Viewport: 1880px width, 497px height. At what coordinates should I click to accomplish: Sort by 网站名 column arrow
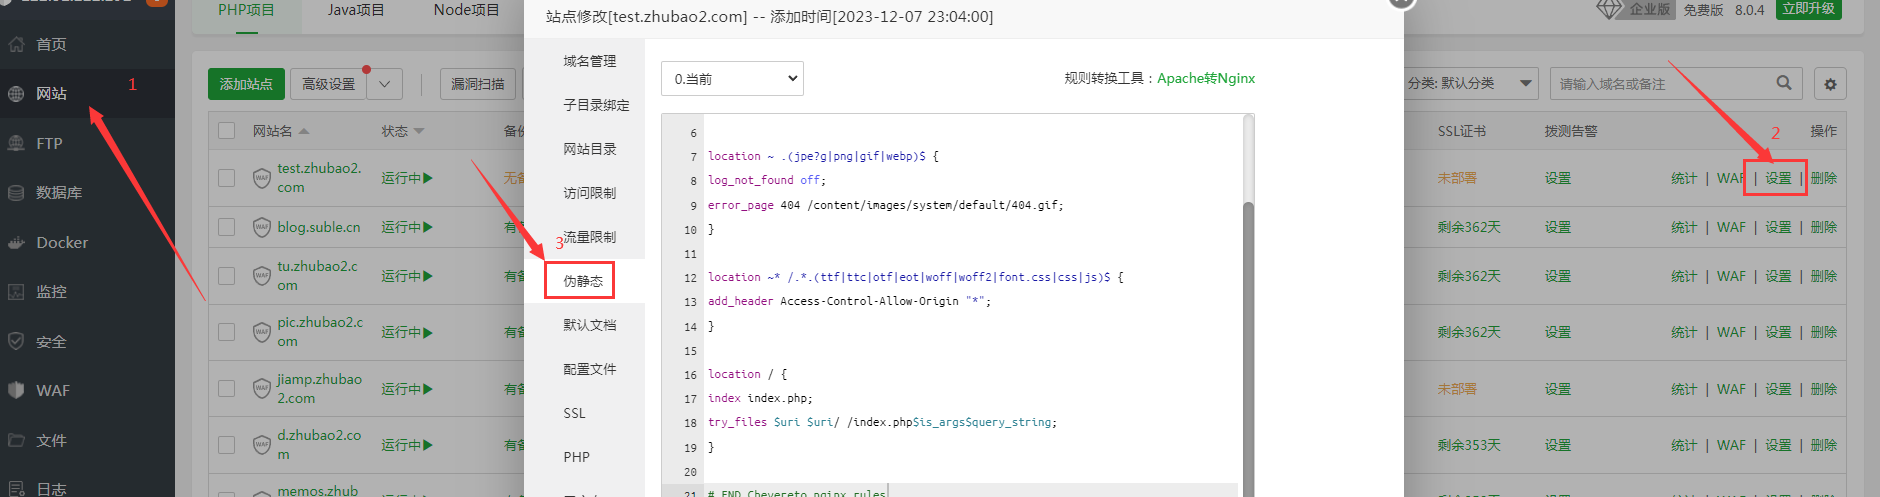coord(304,131)
